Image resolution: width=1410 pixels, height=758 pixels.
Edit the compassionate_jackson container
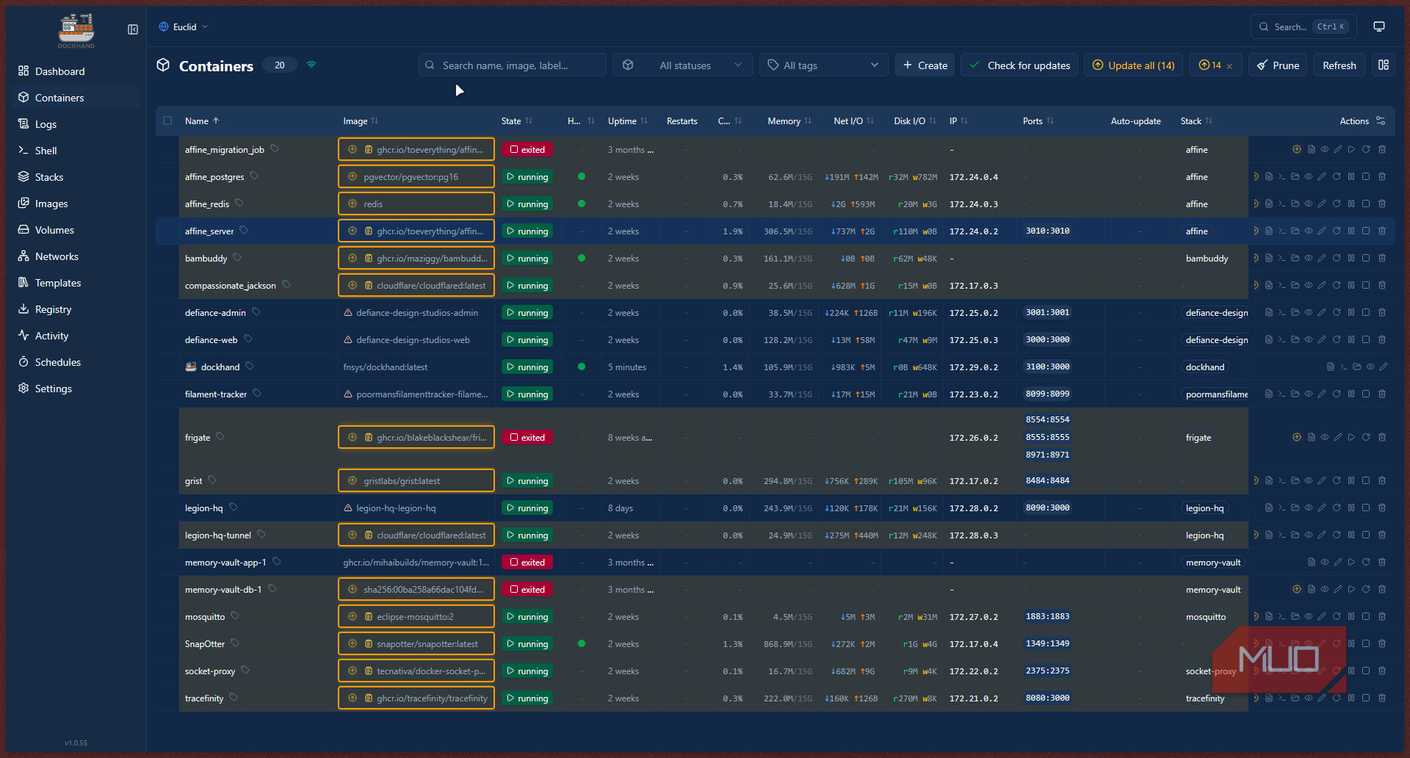point(1322,286)
